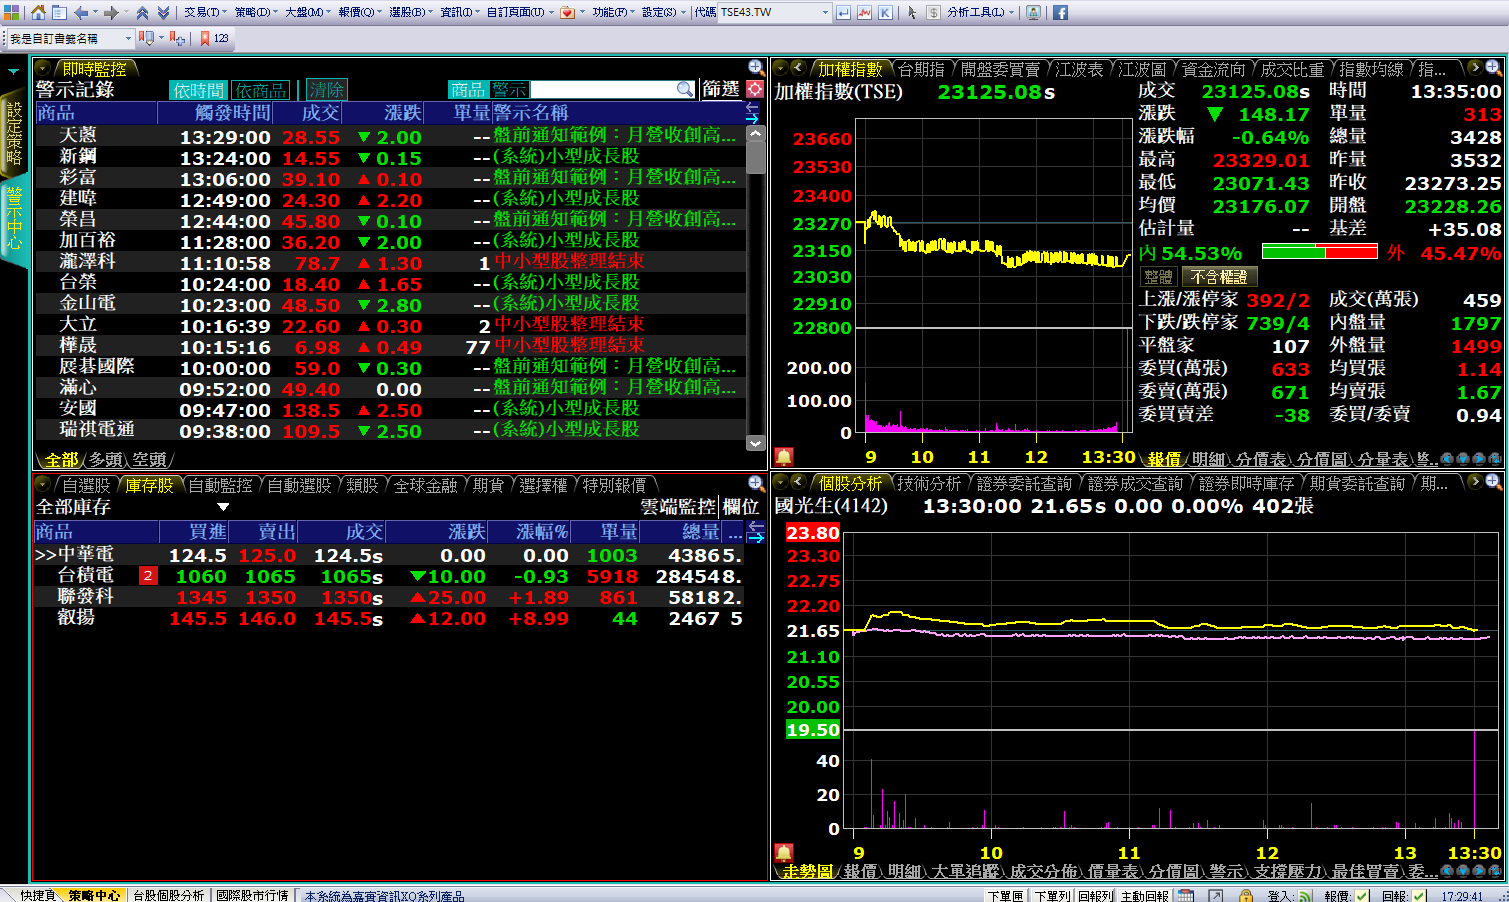Click the alert list vertical scrollbar thumb

click(756, 157)
